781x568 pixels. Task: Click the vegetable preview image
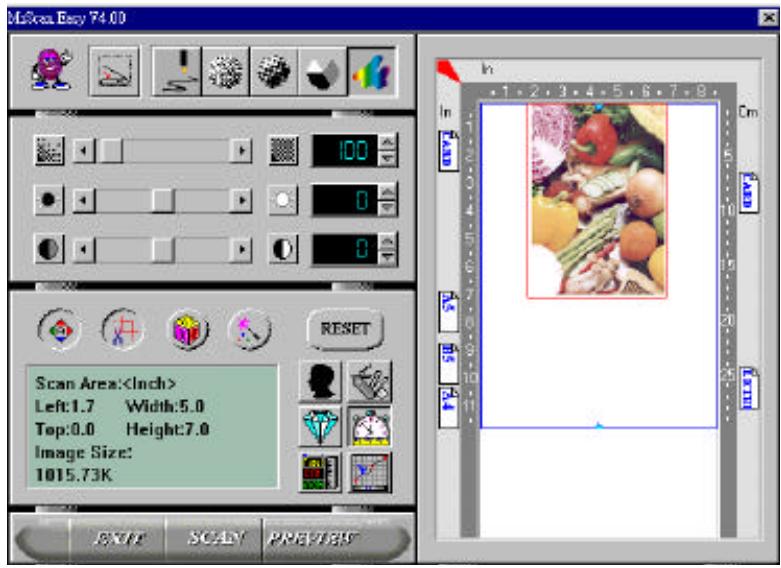597,201
